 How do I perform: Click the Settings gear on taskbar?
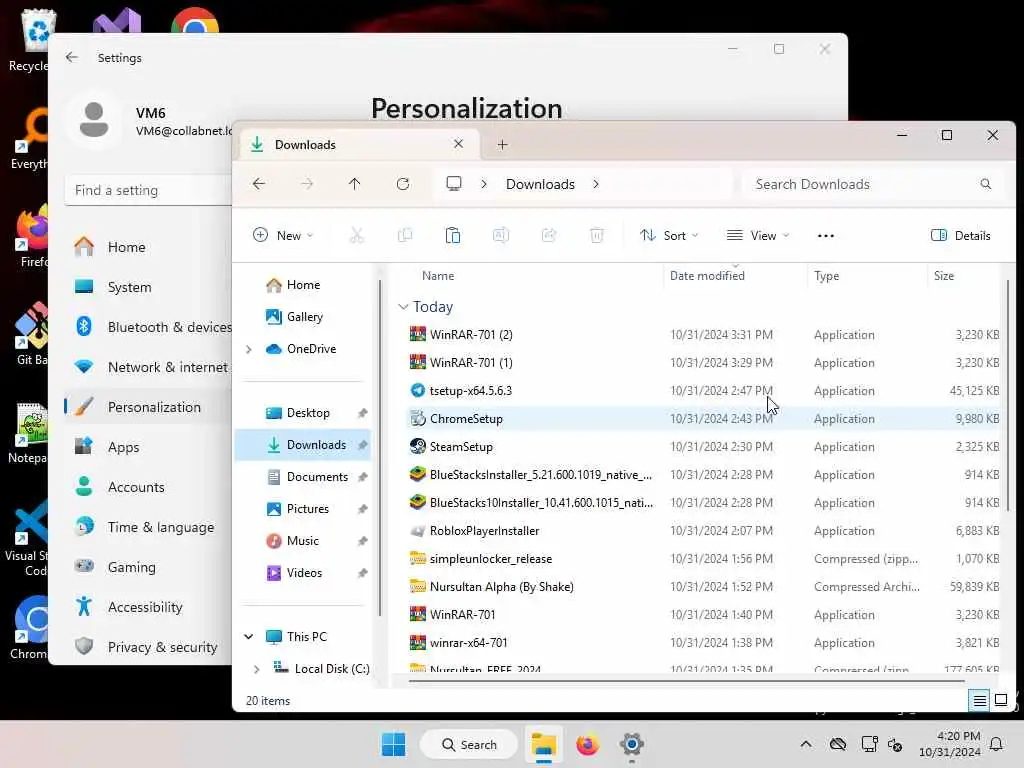point(632,744)
